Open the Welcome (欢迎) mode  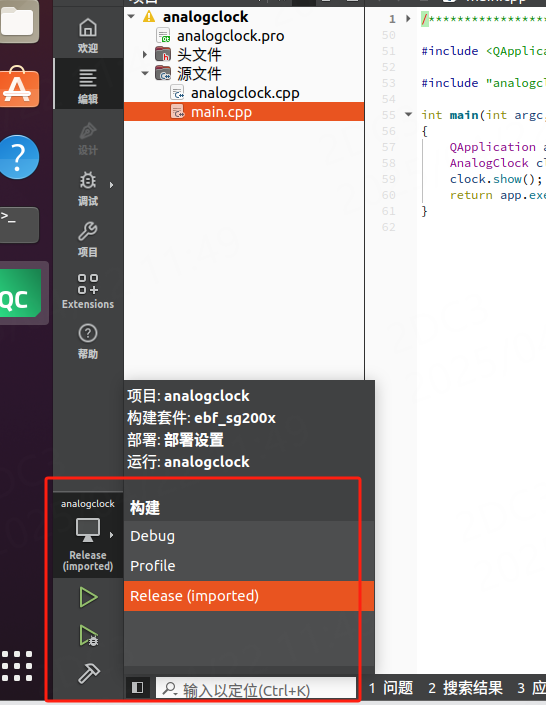click(x=88, y=36)
